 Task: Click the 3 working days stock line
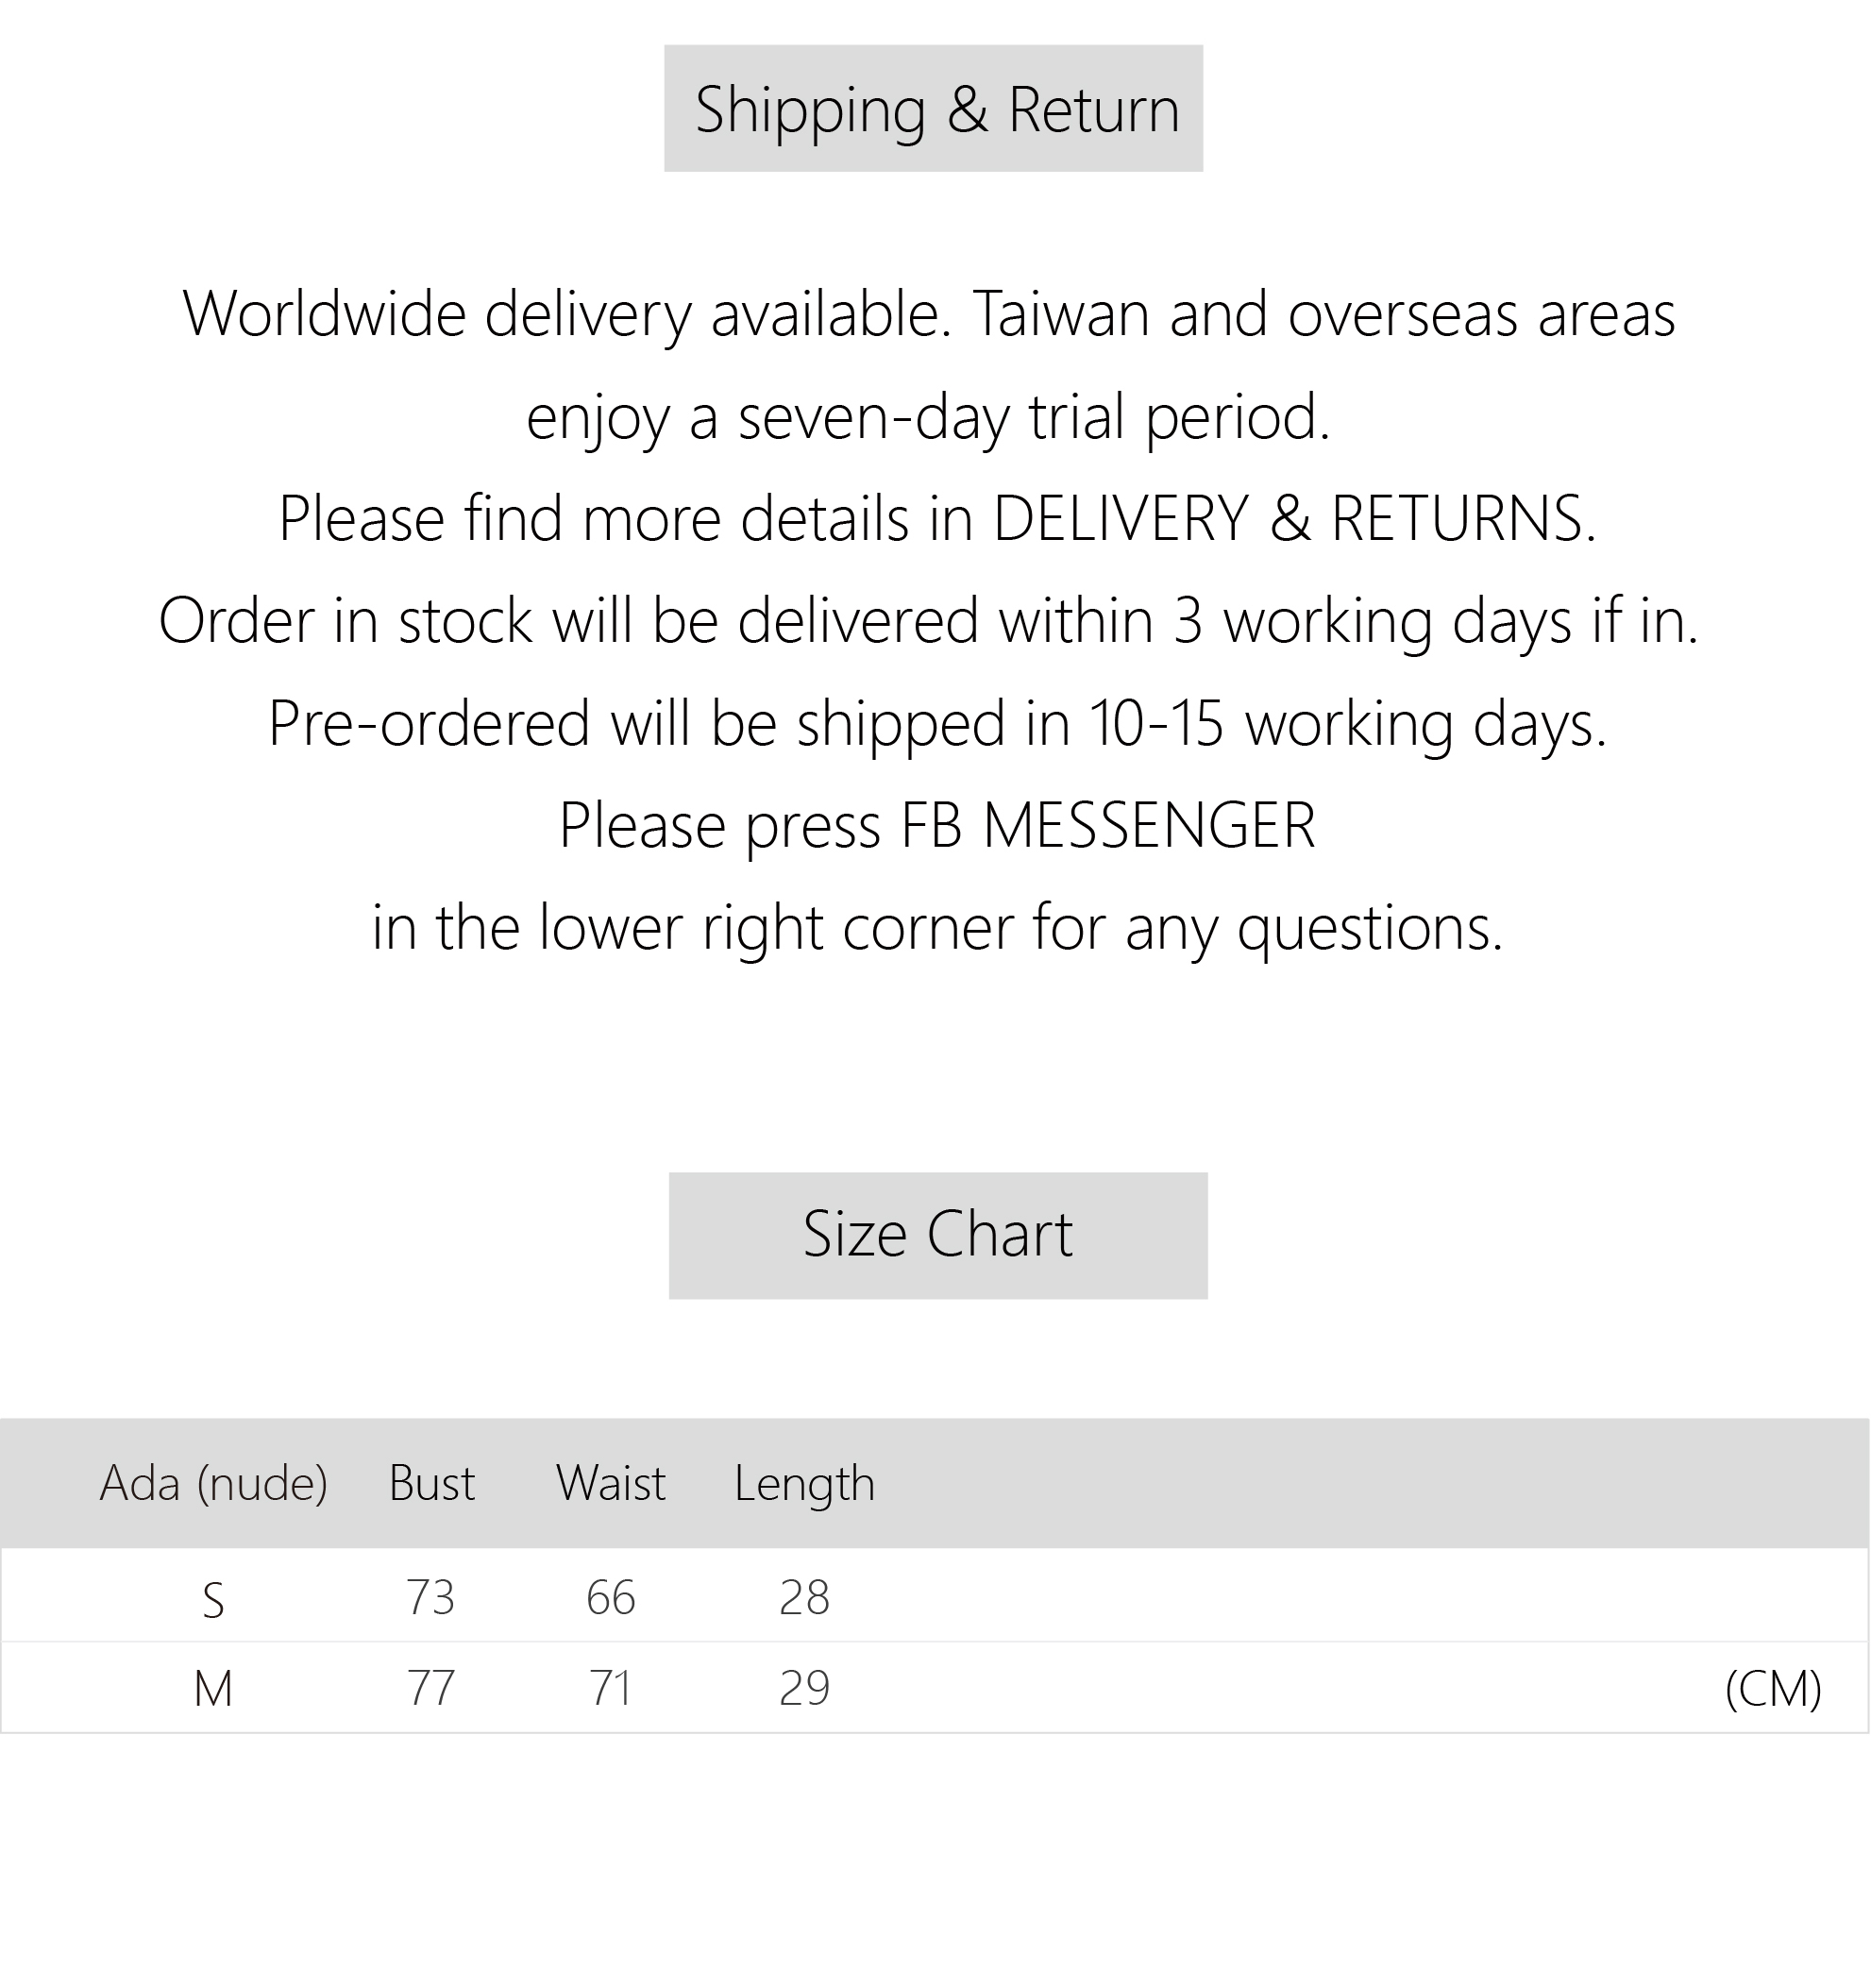[x=928, y=620]
